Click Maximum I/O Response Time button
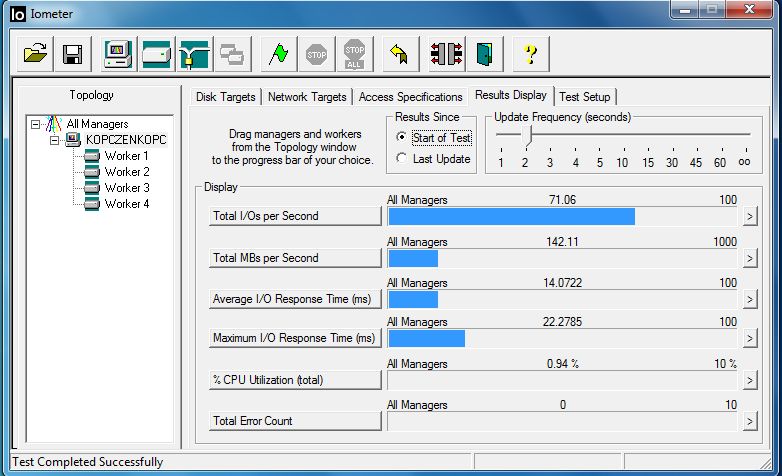This screenshot has height=476, width=782. click(x=295, y=338)
